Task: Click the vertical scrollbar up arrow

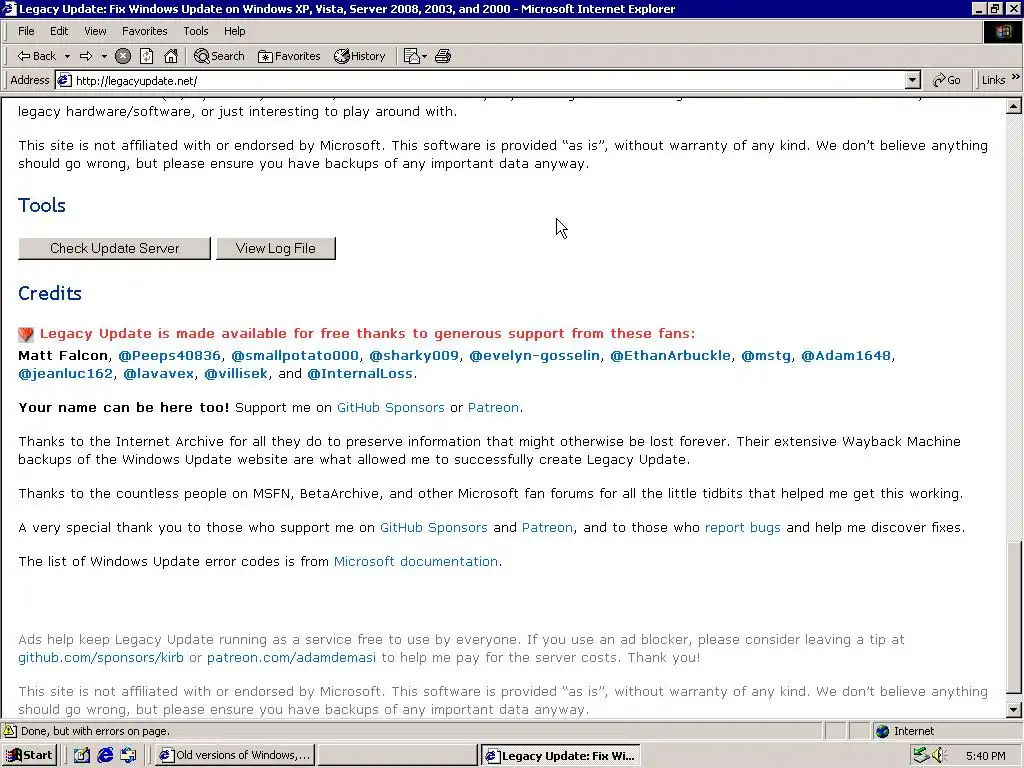Action: pos(1014,106)
